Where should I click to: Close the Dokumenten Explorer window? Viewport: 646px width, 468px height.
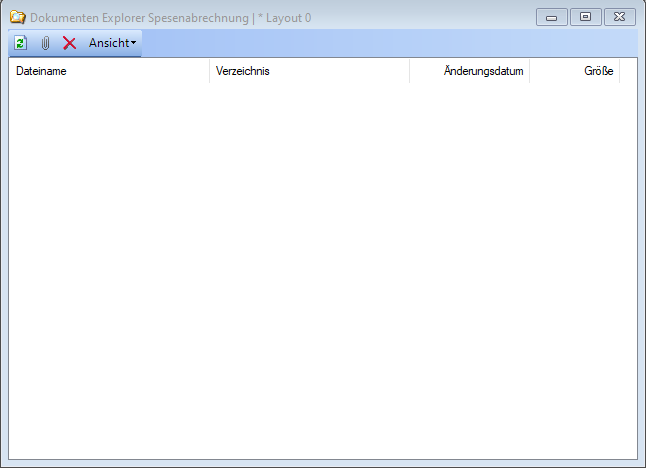point(620,17)
